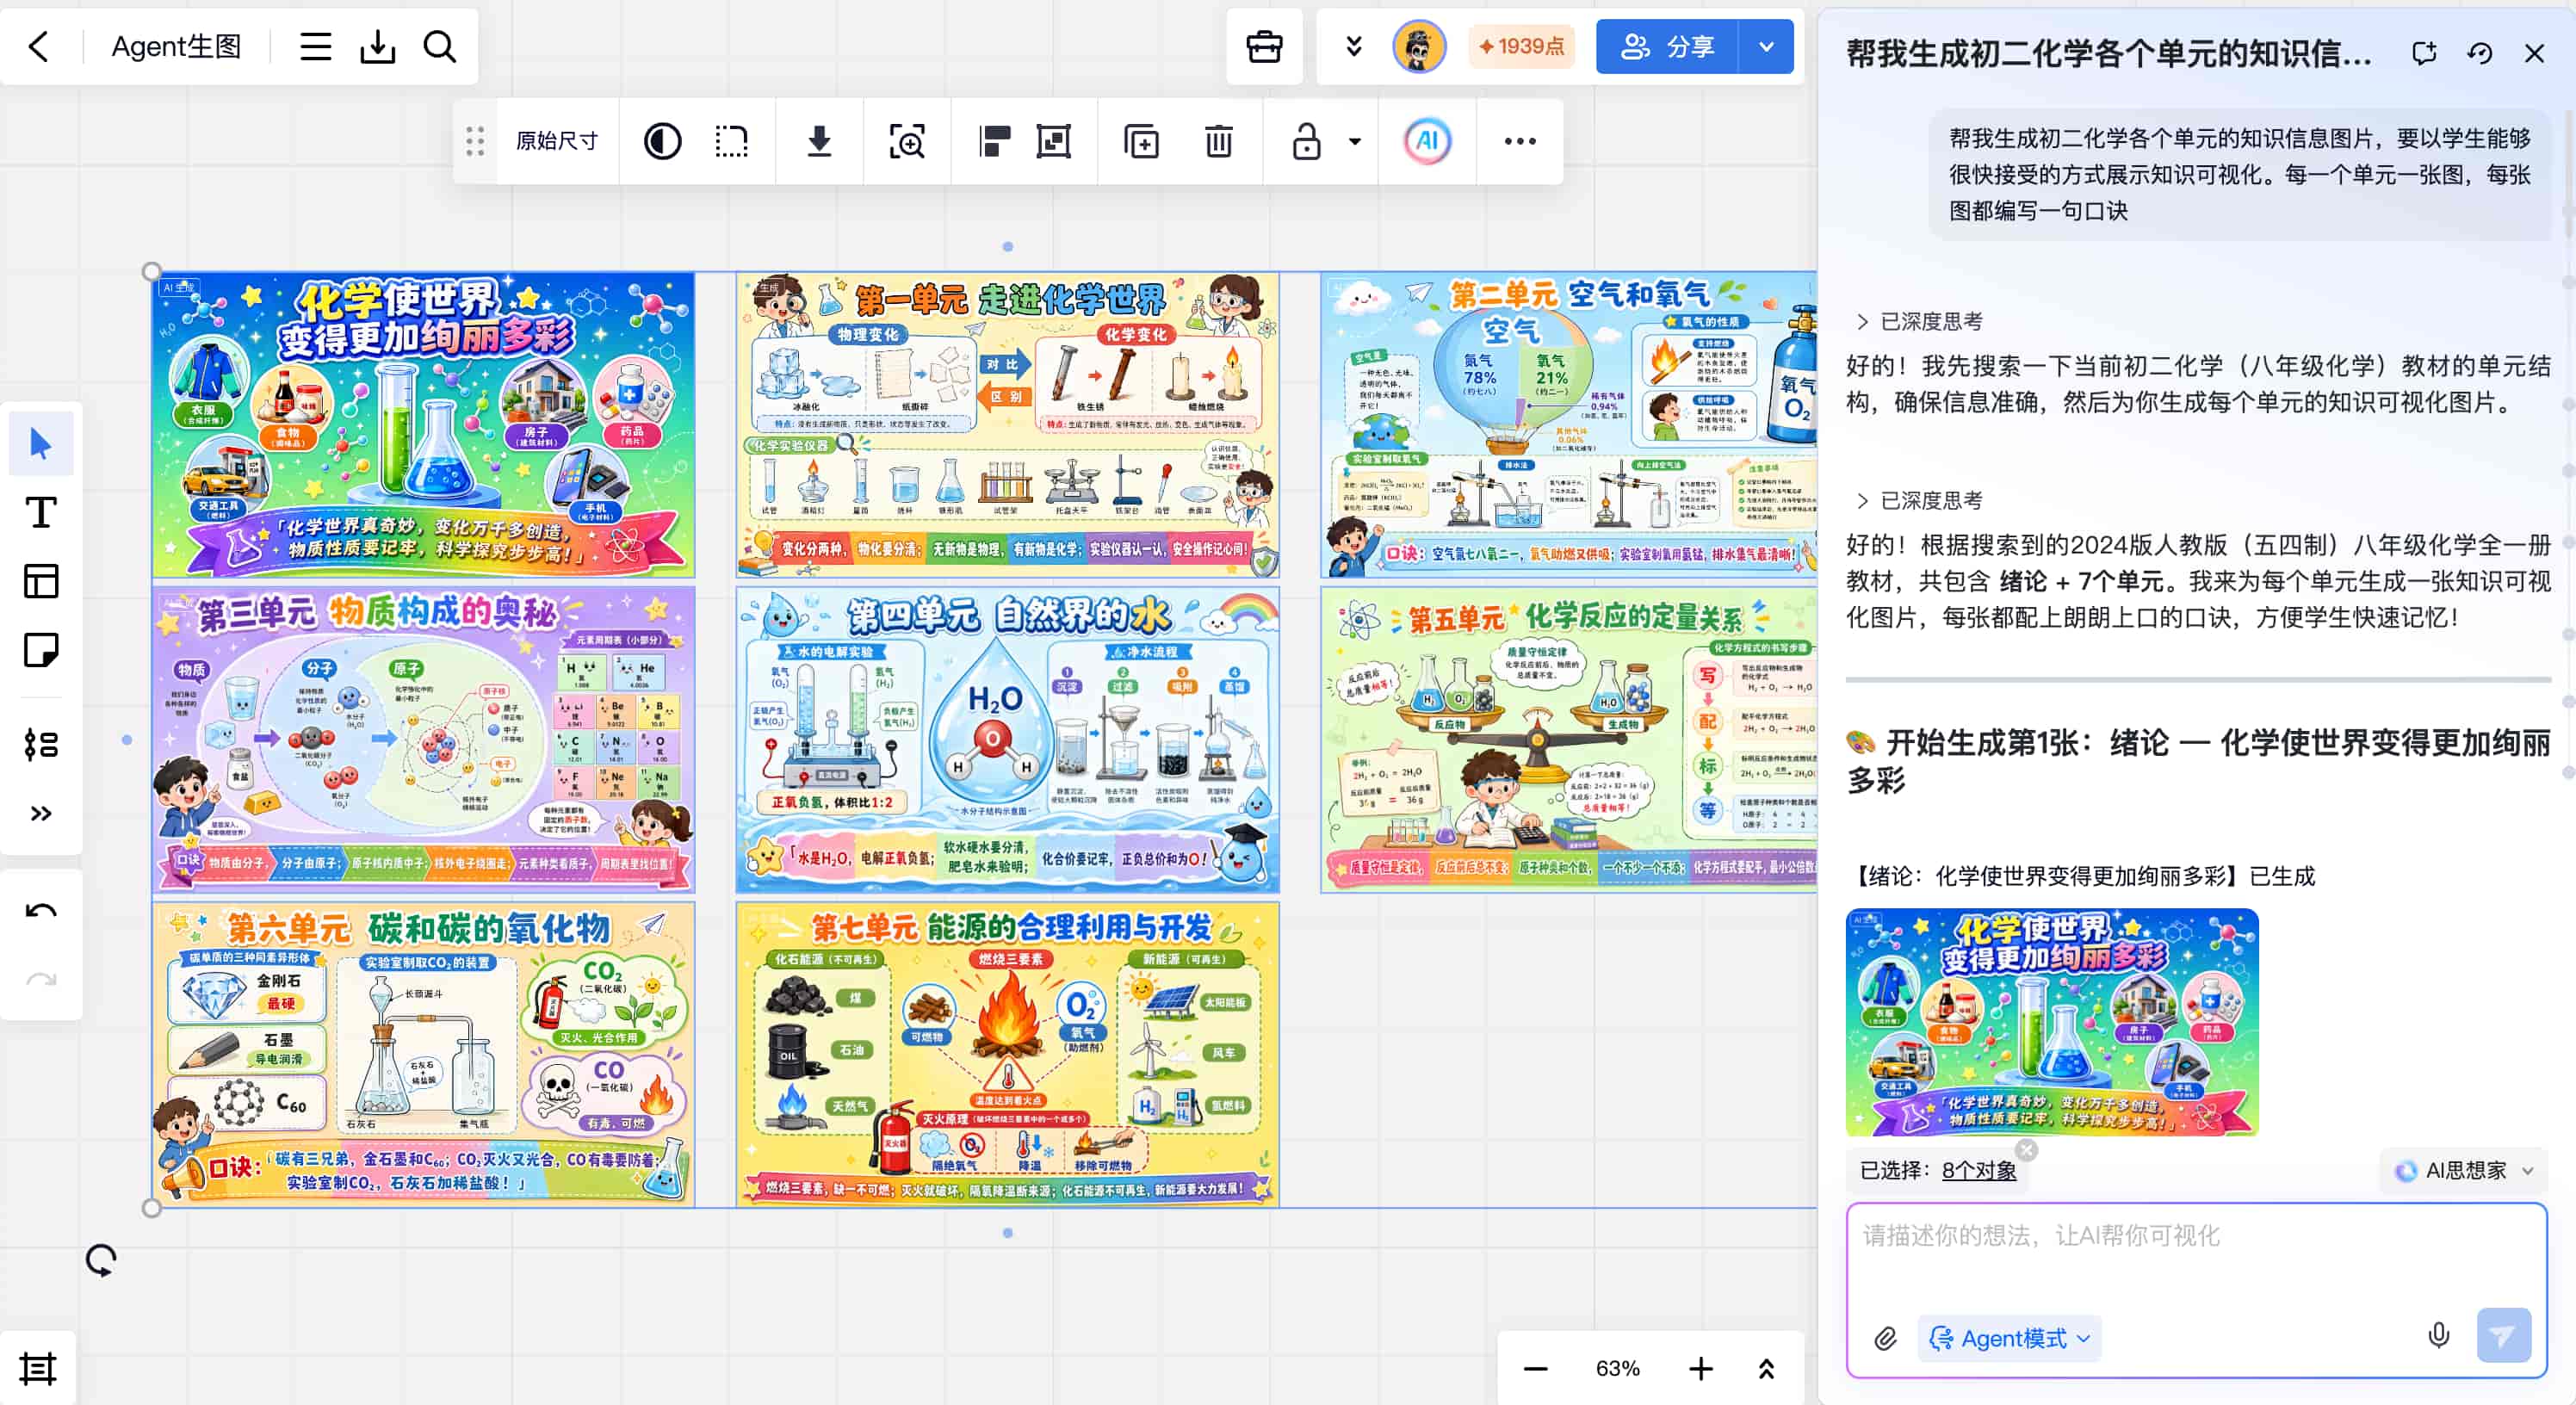Screen dimensions: 2576x1405
Task: Open the user avatar profile
Action: click(x=1418, y=47)
